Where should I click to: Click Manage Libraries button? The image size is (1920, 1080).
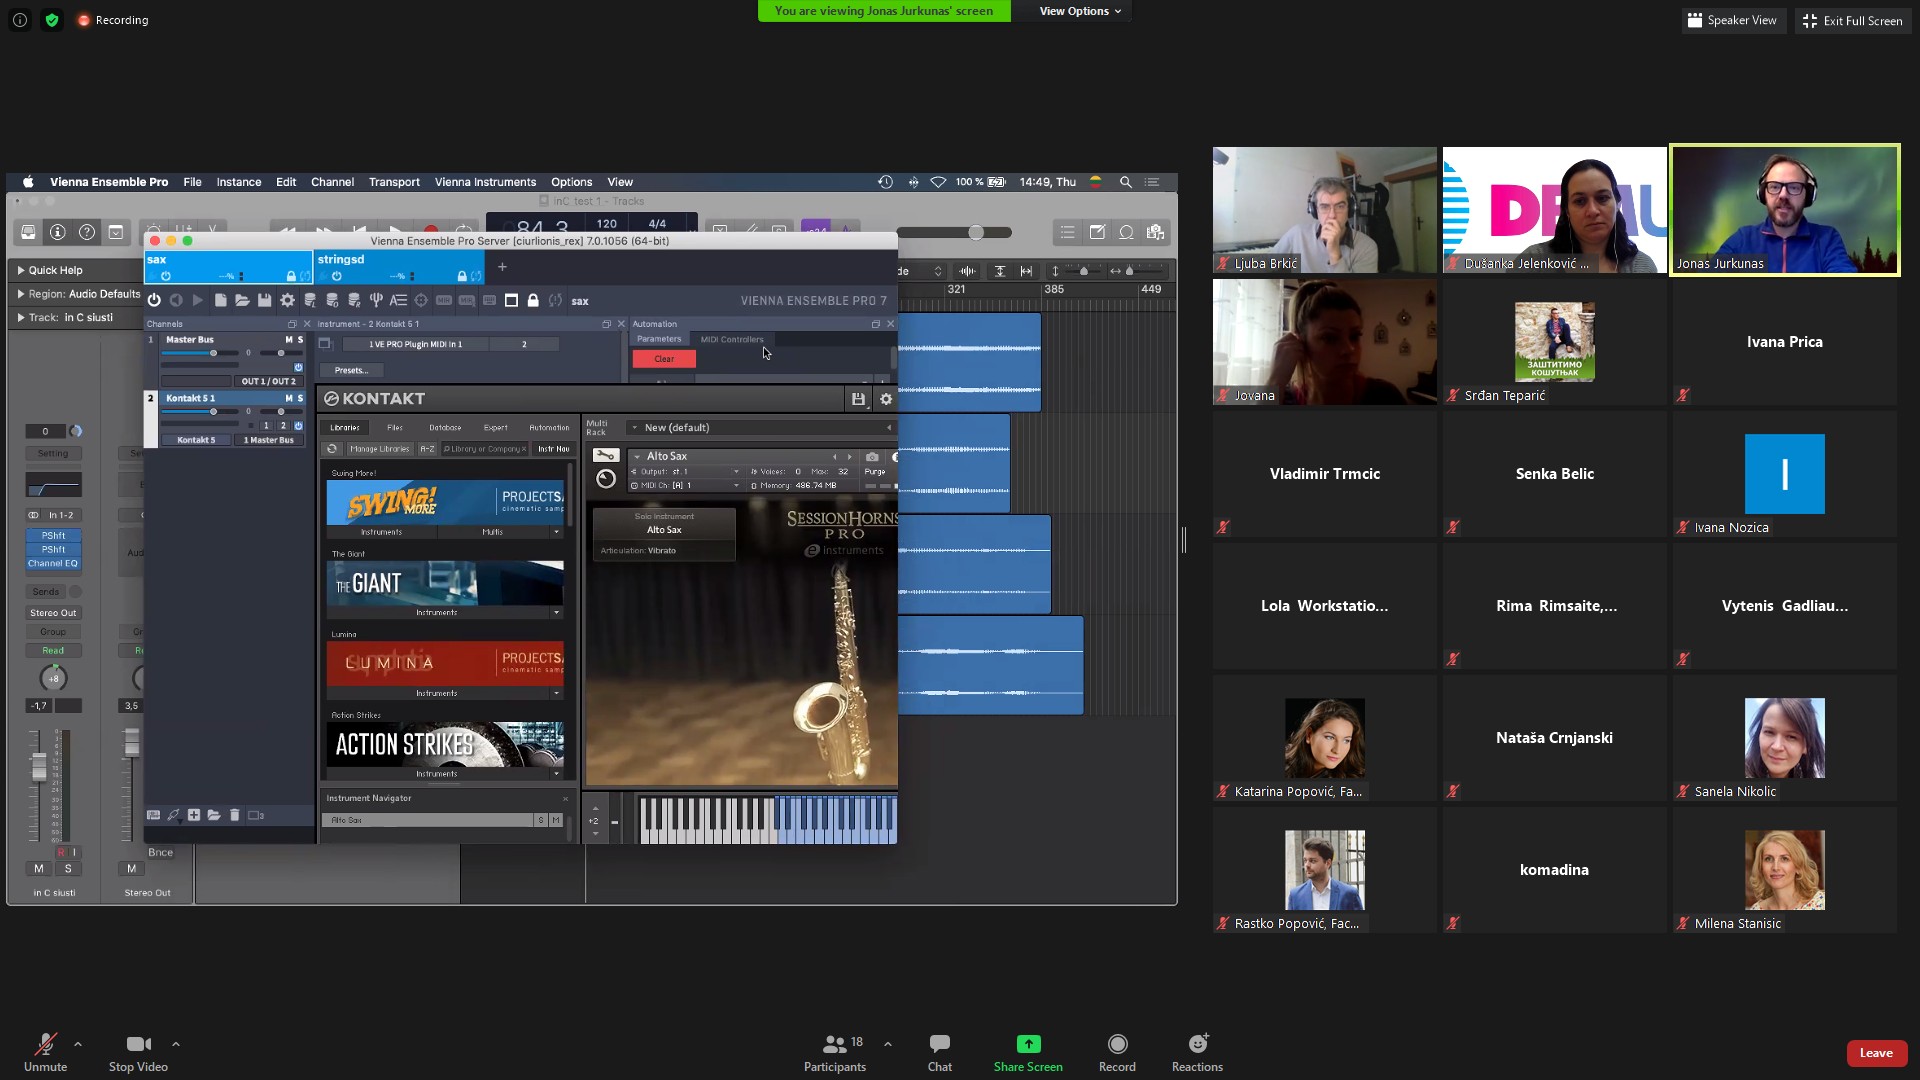click(x=380, y=449)
